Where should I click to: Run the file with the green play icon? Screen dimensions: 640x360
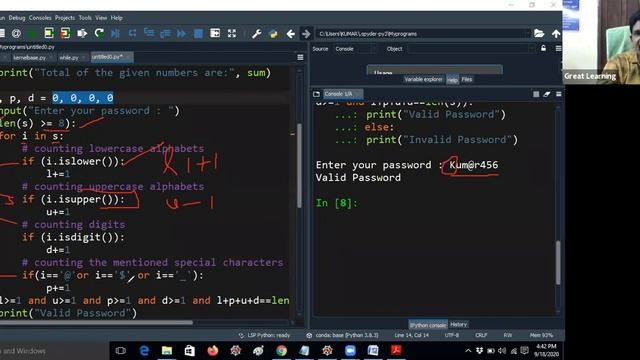coord(33,33)
